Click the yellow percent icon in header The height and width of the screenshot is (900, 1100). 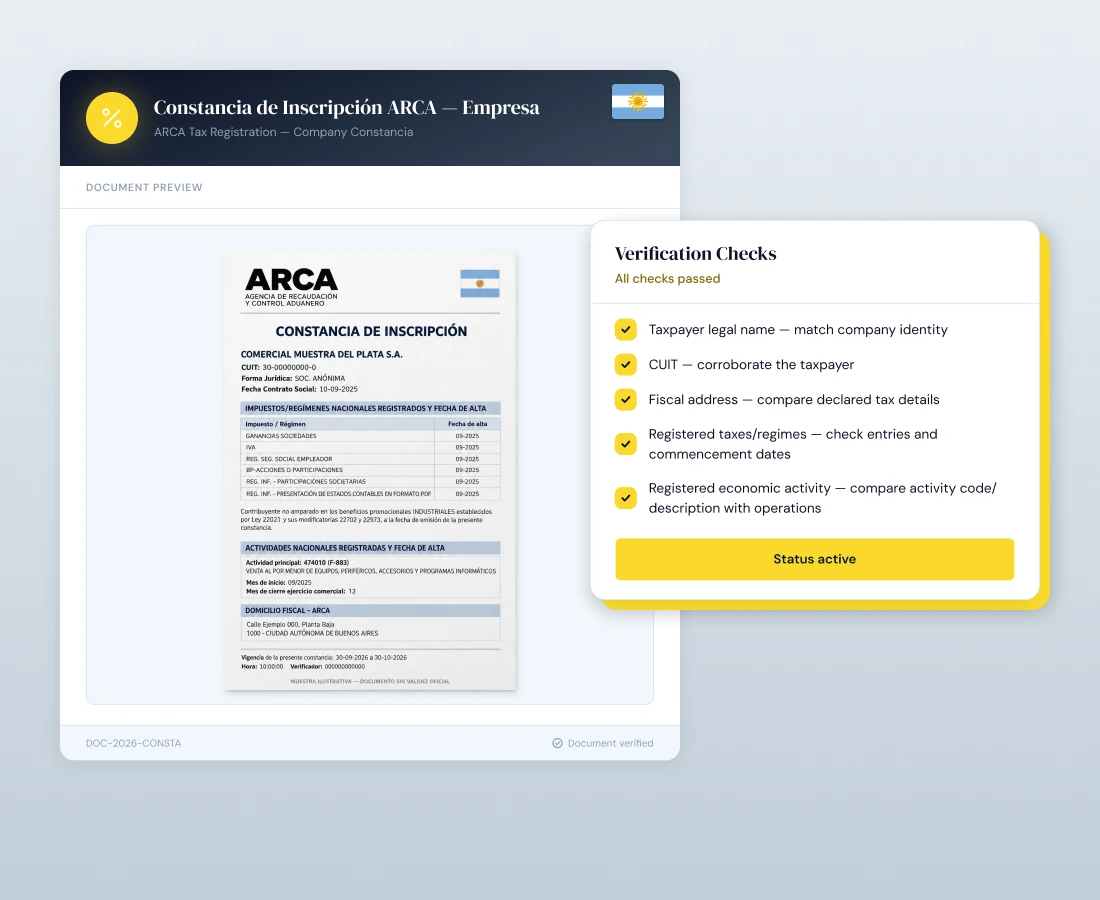point(112,118)
